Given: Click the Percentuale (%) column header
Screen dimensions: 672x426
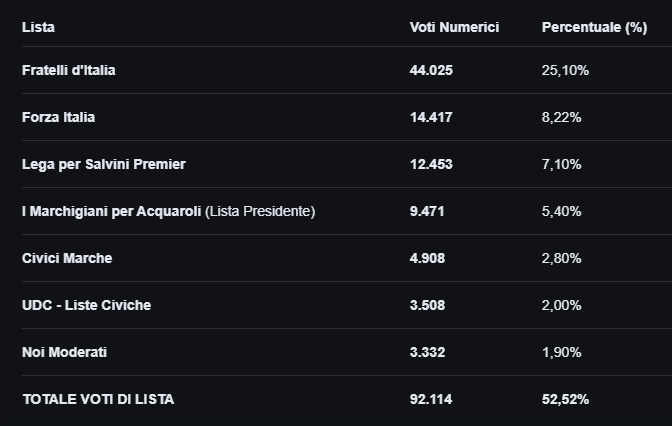Looking at the screenshot, I should 594,27.
